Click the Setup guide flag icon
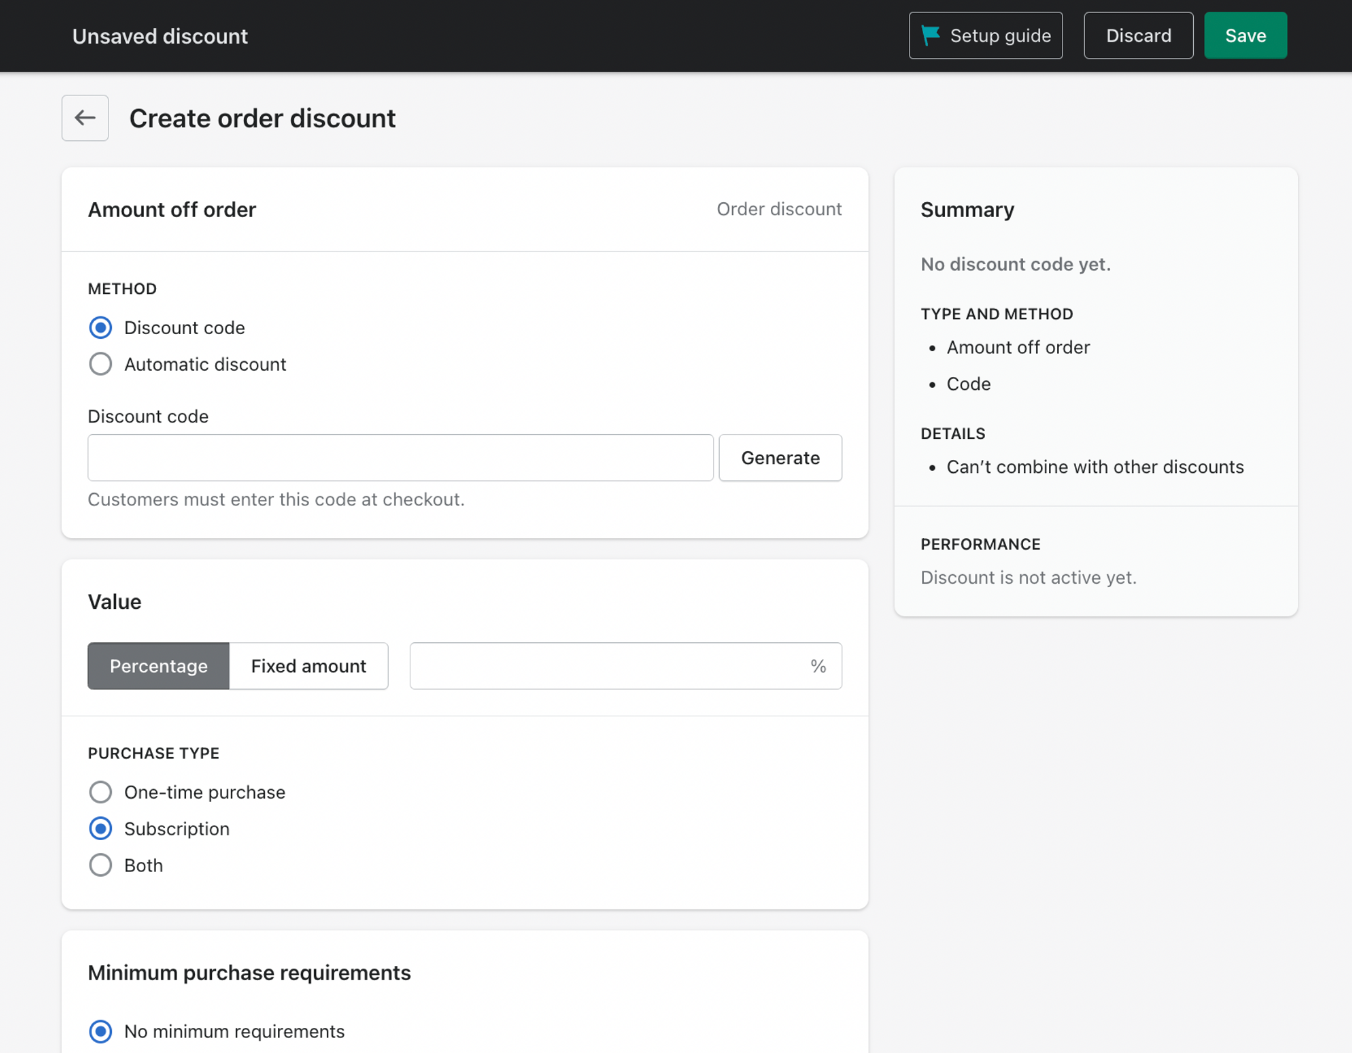The width and height of the screenshot is (1352, 1058). 930,36
